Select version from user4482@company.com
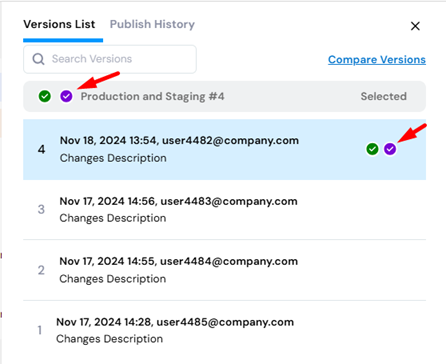The height and width of the screenshot is (364, 446). 224,149
